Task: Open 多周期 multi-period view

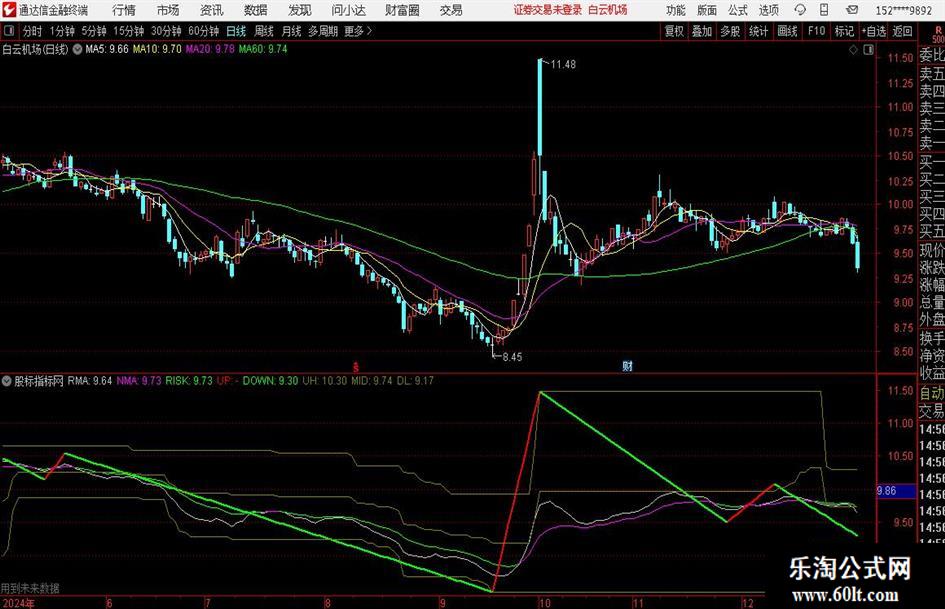Action: pyautogui.click(x=323, y=31)
